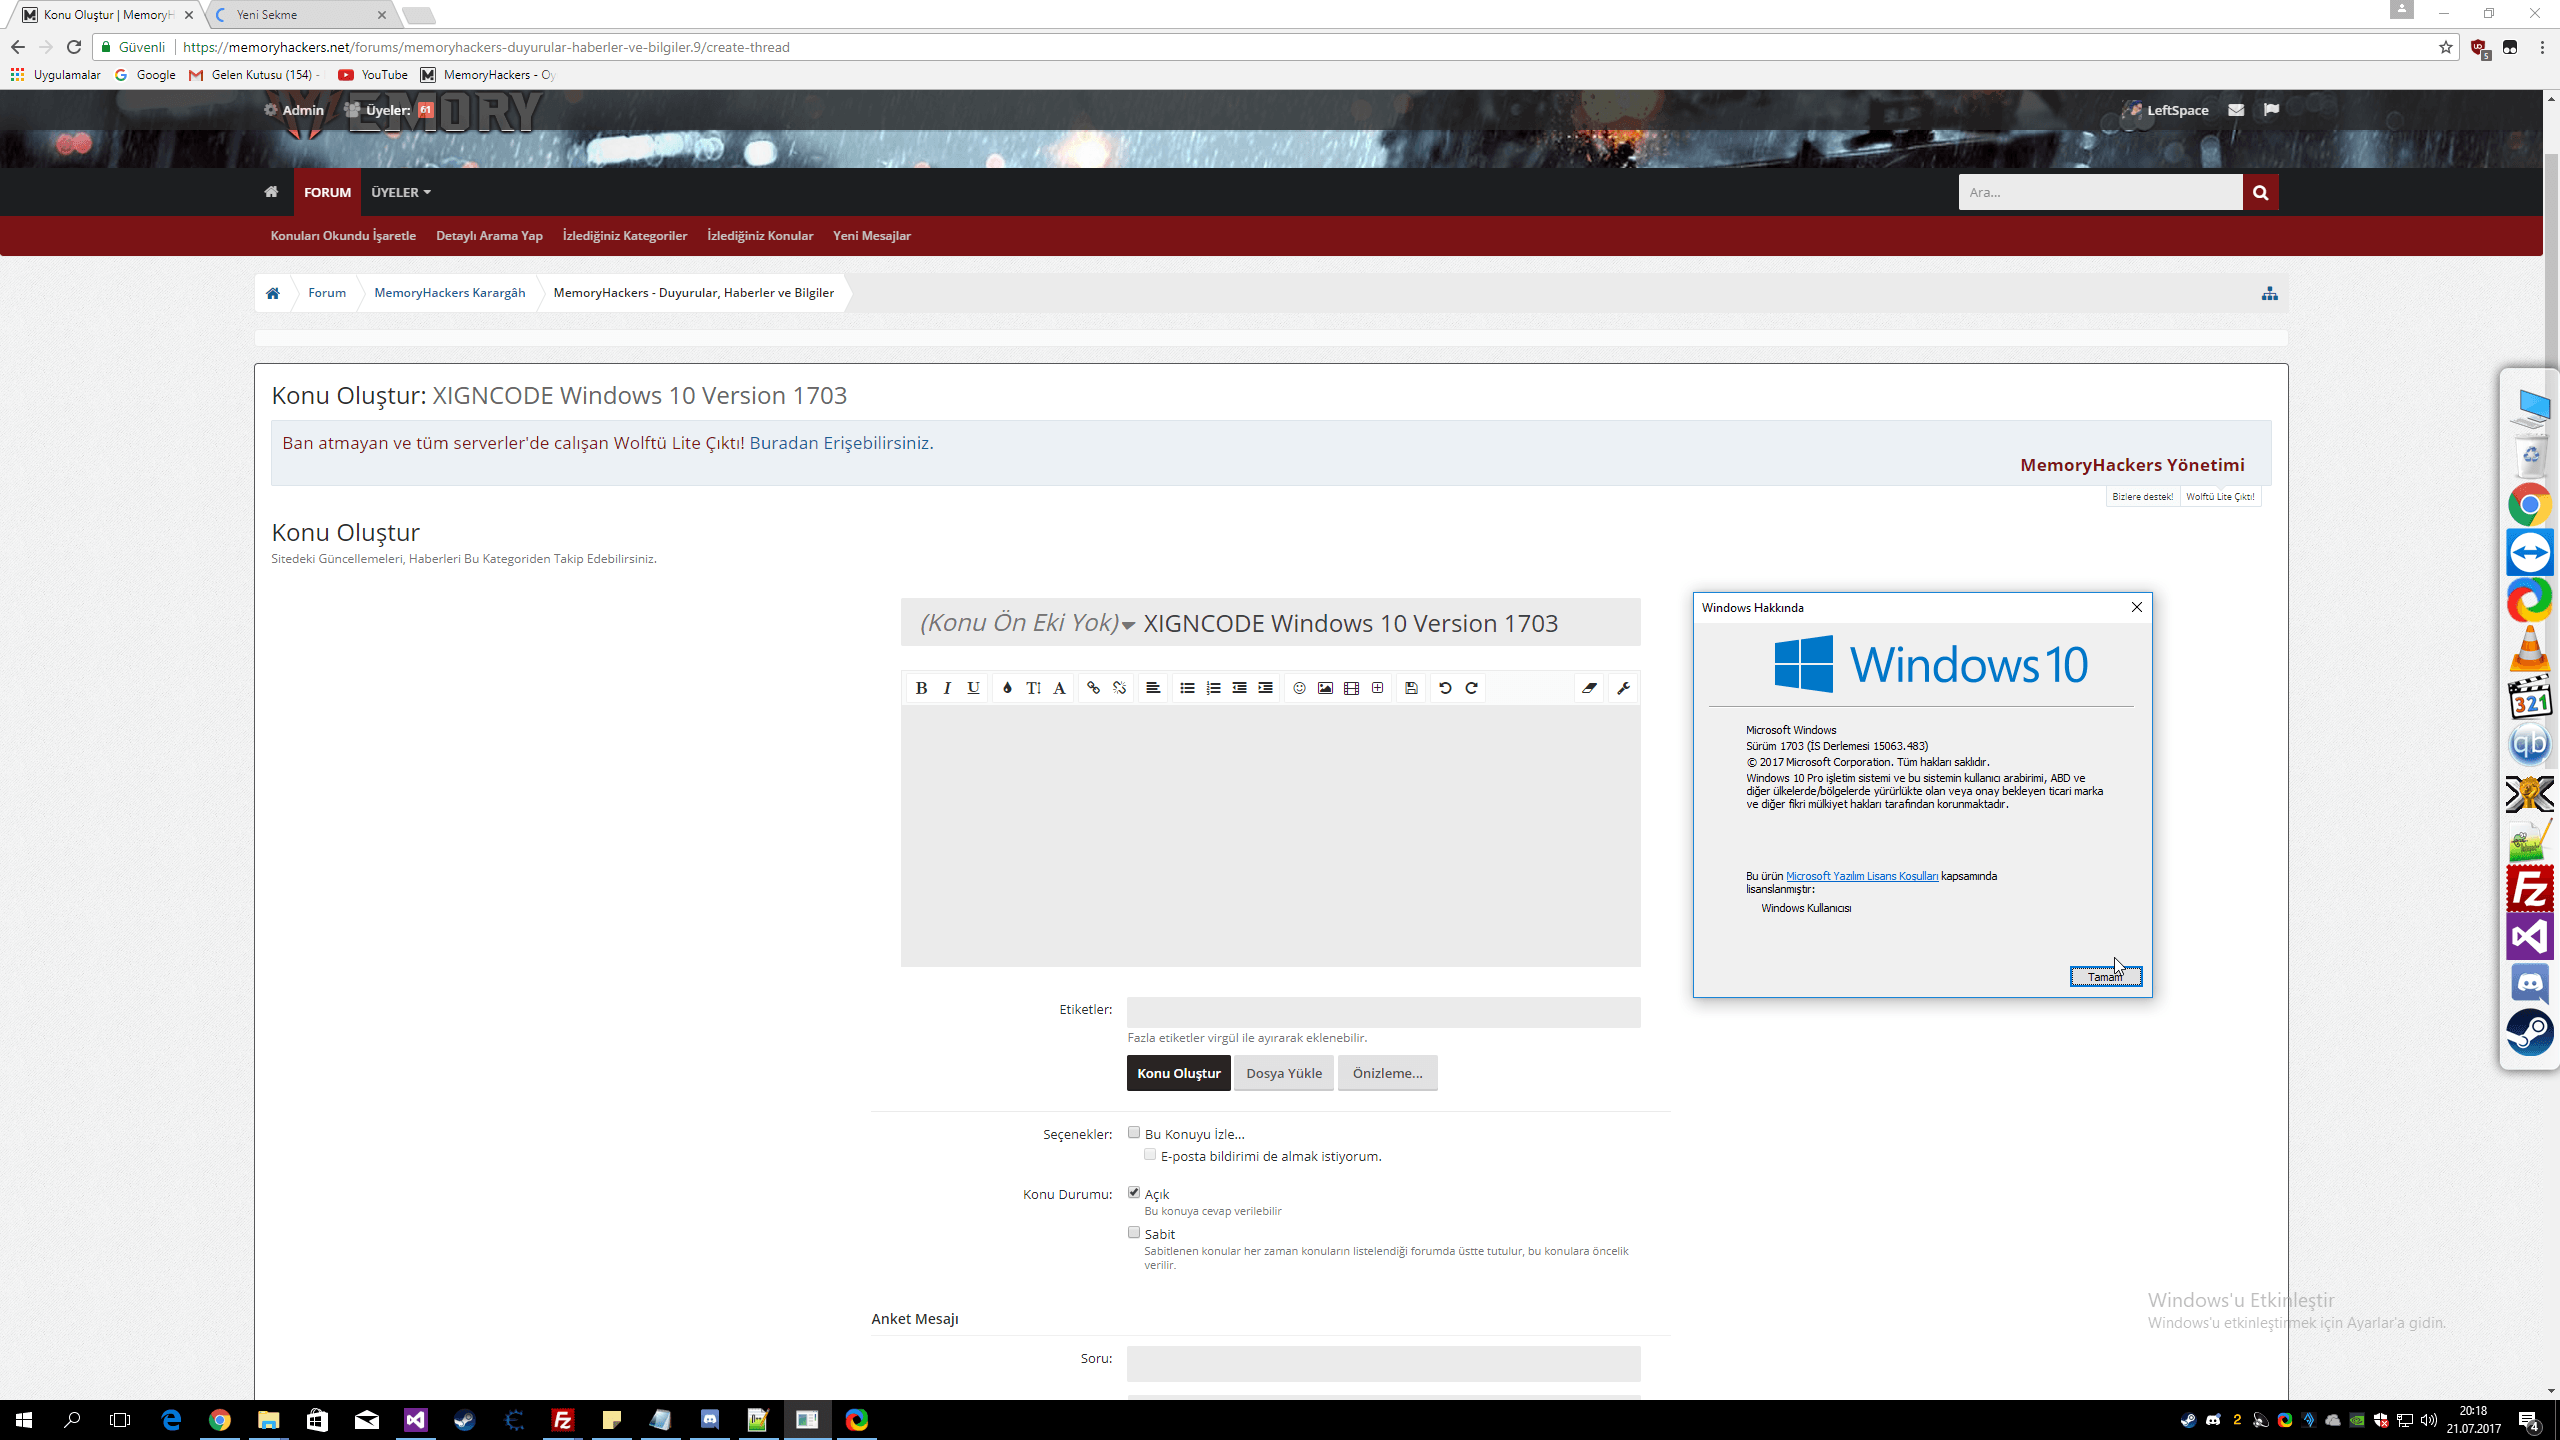The image size is (2560, 1440).
Task: Insert an unordered bullet list
Action: tap(1187, 688)
